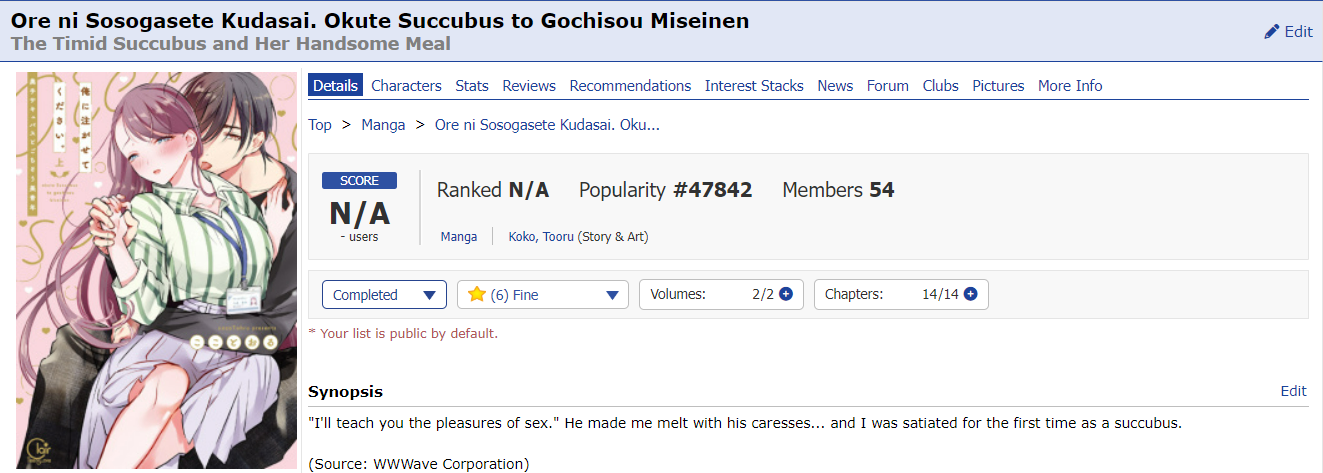Go to the Reviews tab
Screen dimensions: 1323x473
529,86
